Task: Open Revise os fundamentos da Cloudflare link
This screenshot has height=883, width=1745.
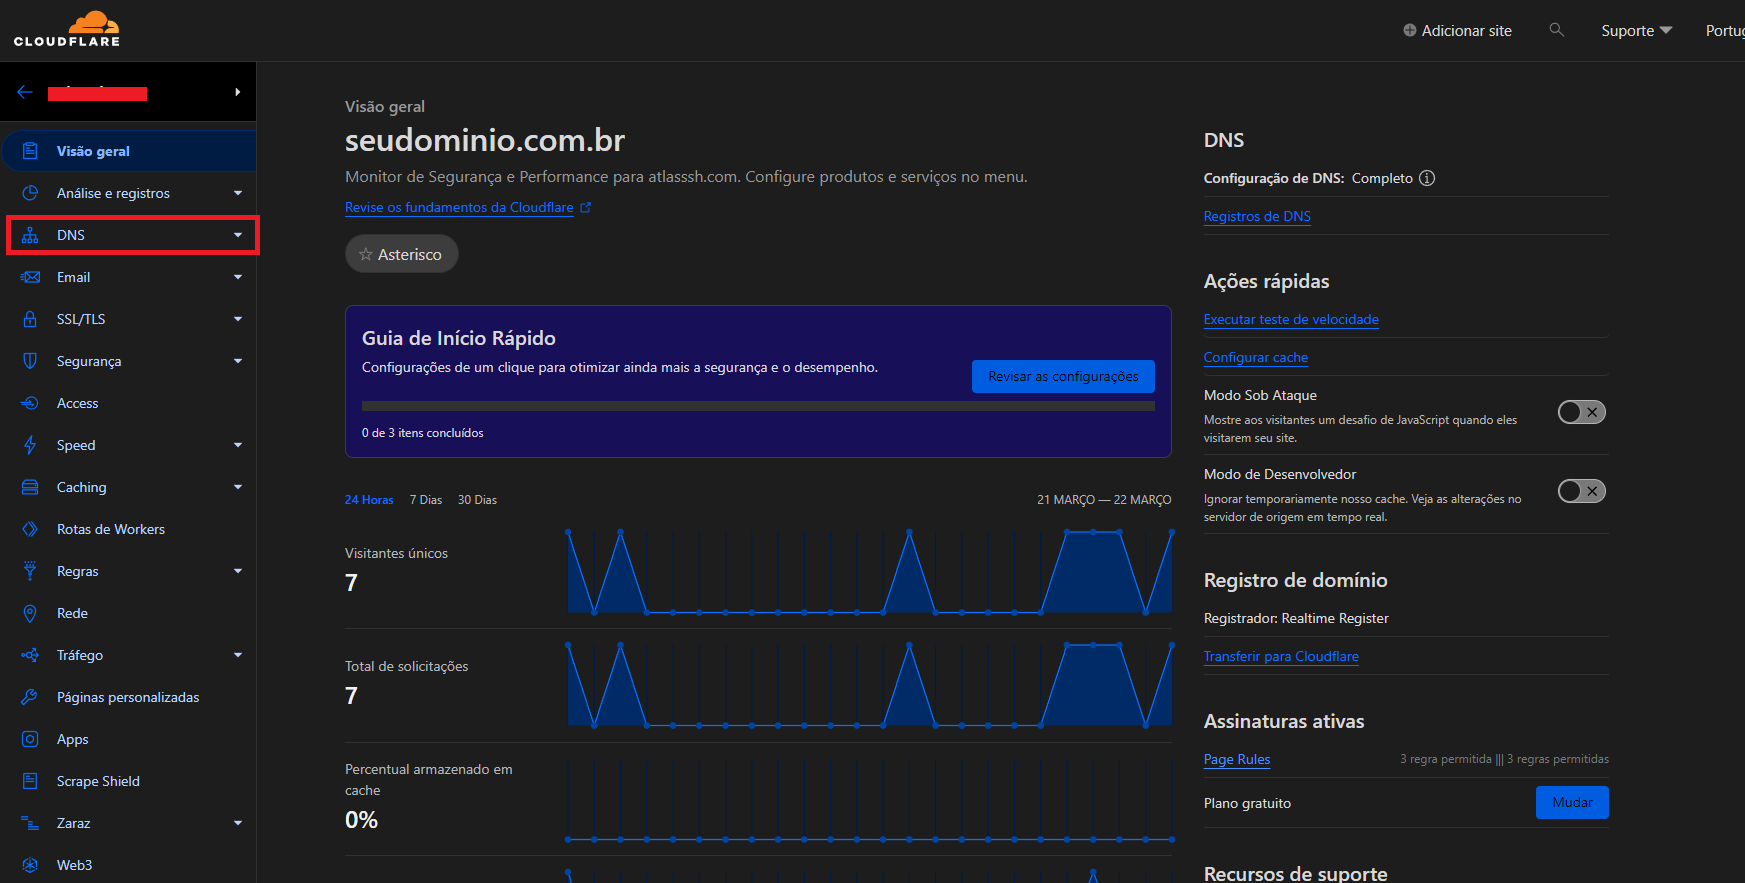Action: tap(459, 208)
